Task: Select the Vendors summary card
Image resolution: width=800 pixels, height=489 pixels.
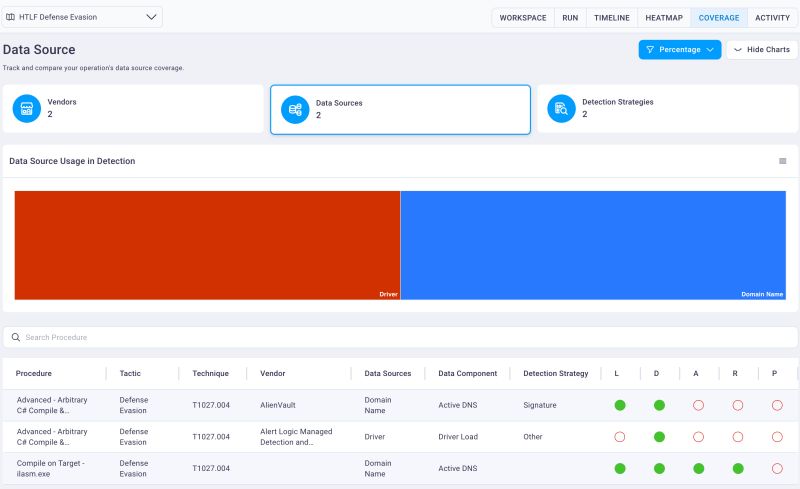Action: 133,109
